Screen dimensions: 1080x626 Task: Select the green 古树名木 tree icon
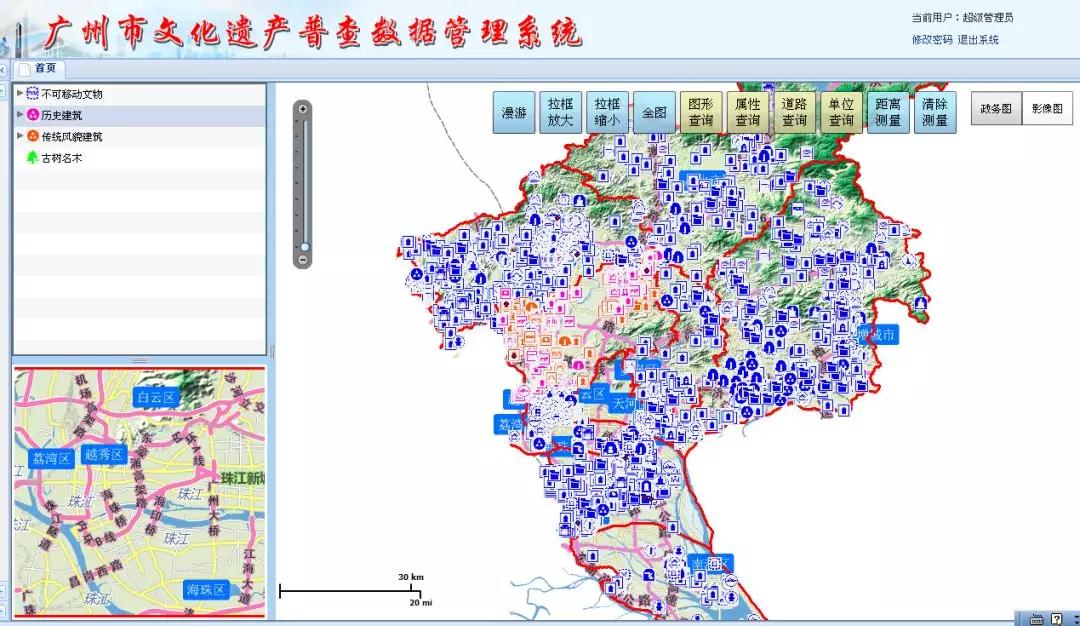point(31,157)
